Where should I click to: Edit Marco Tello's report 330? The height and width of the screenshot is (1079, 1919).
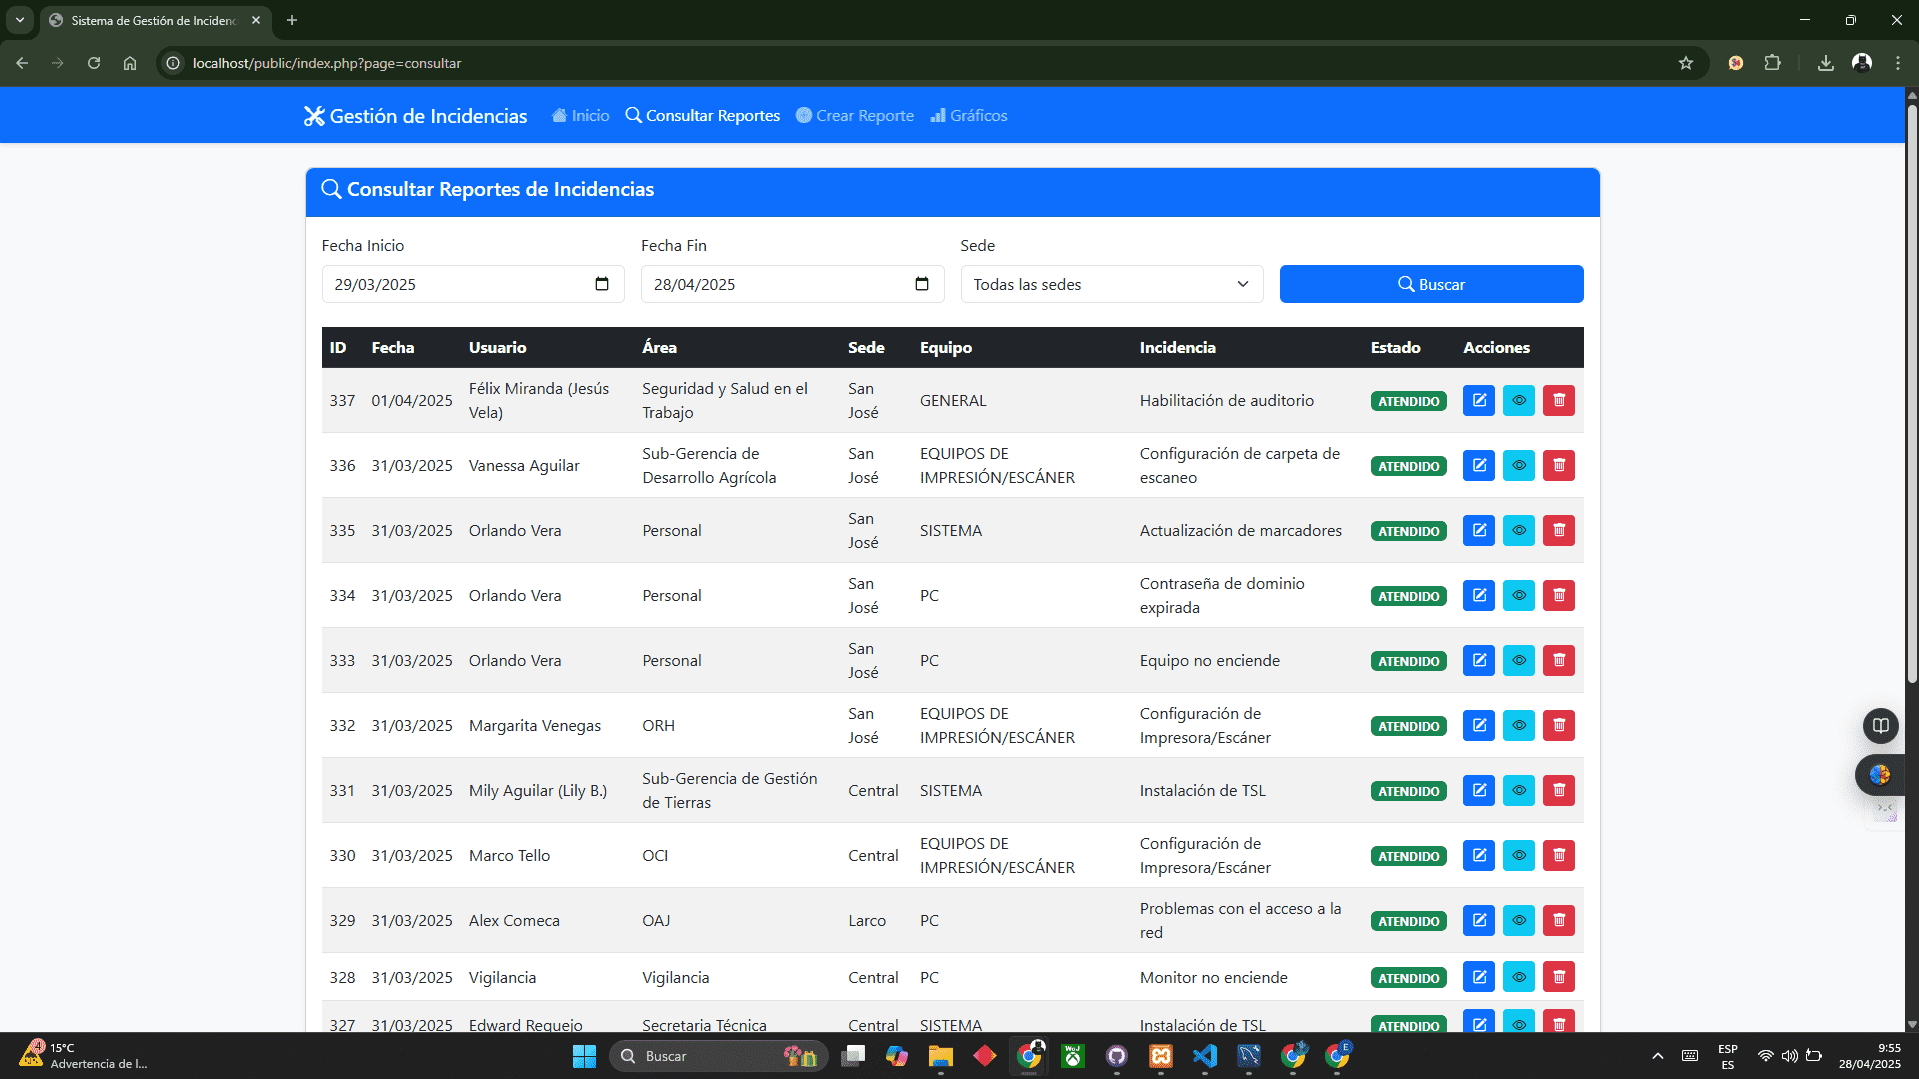(1478, 856)
